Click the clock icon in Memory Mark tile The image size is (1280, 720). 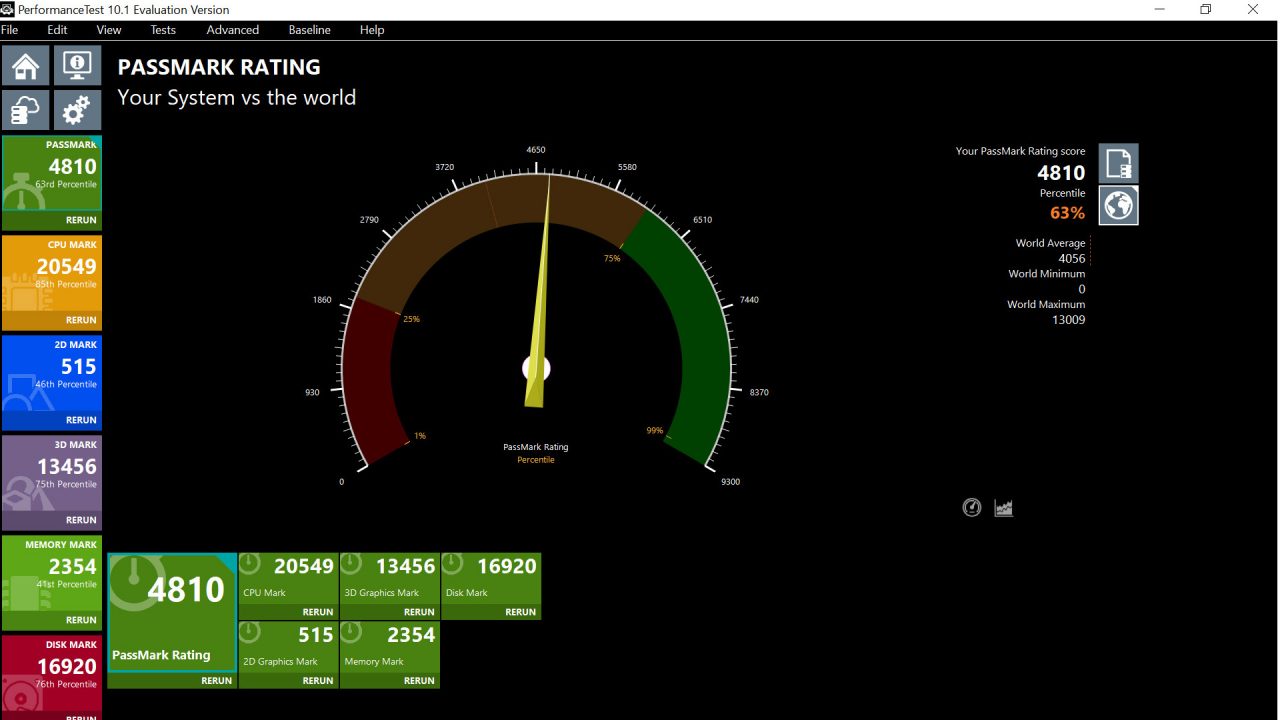tap(351, 632)
